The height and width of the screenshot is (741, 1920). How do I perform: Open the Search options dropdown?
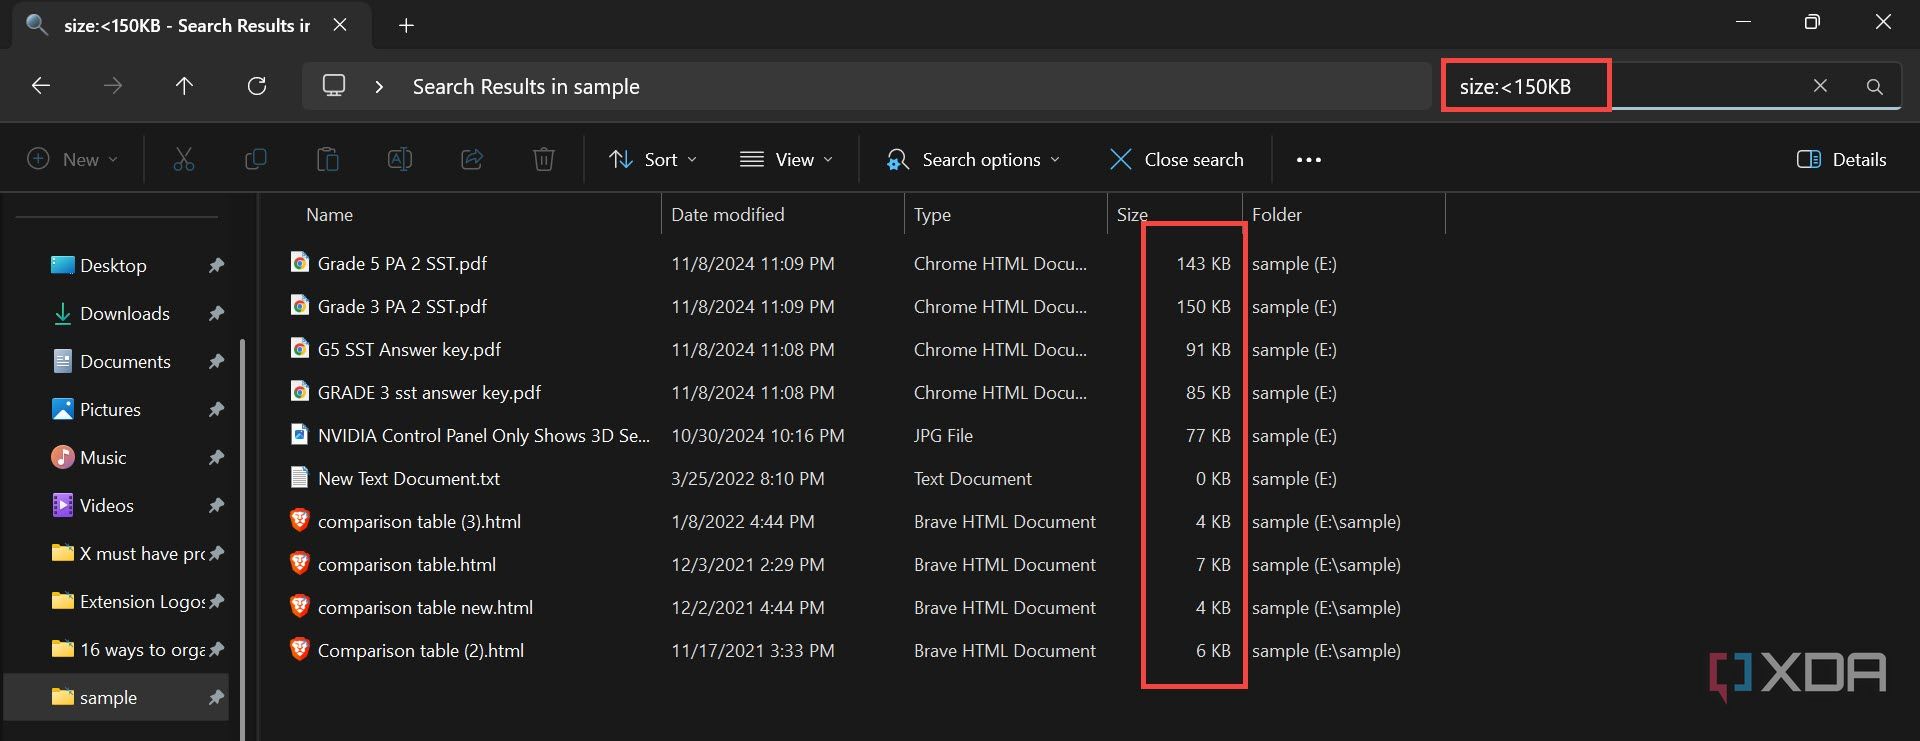coord(973,159)
